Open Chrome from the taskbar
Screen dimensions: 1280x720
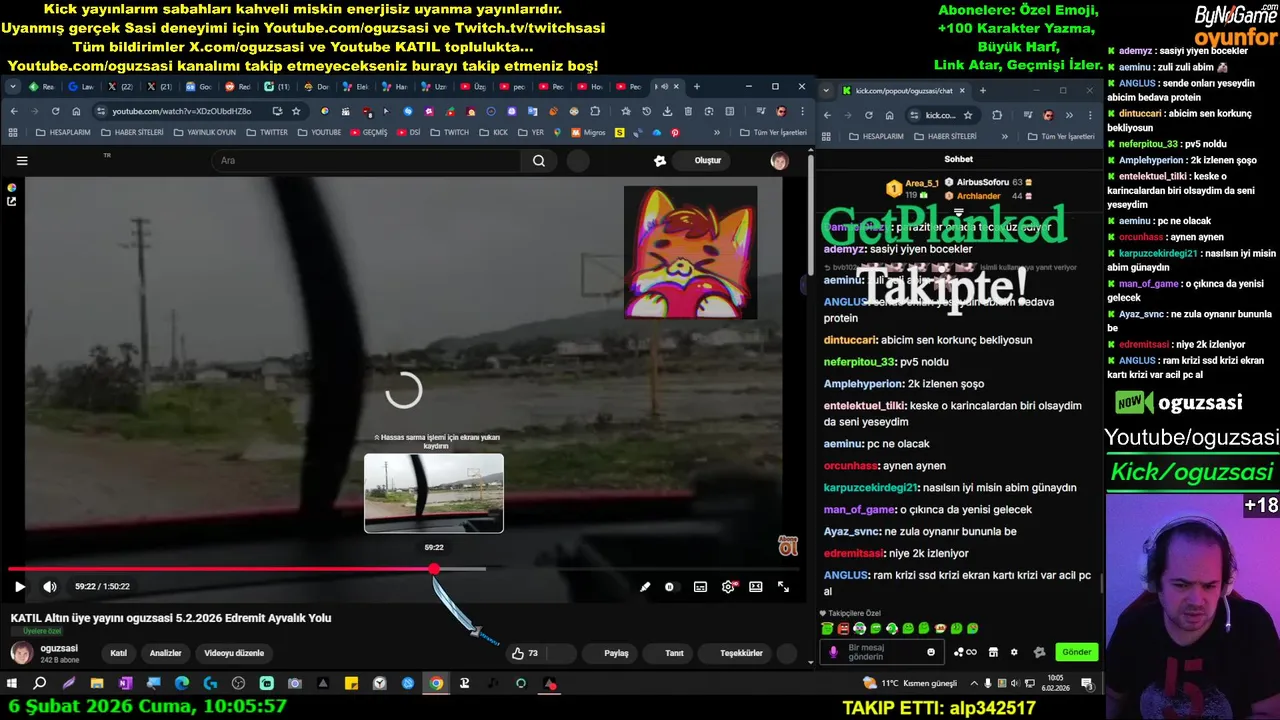436,684
